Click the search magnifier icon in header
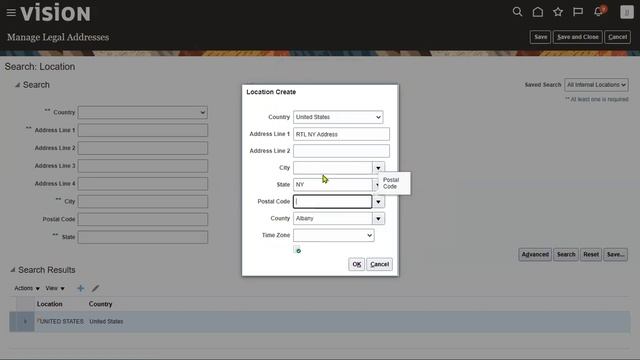640x360 pixels. (517, 12)
